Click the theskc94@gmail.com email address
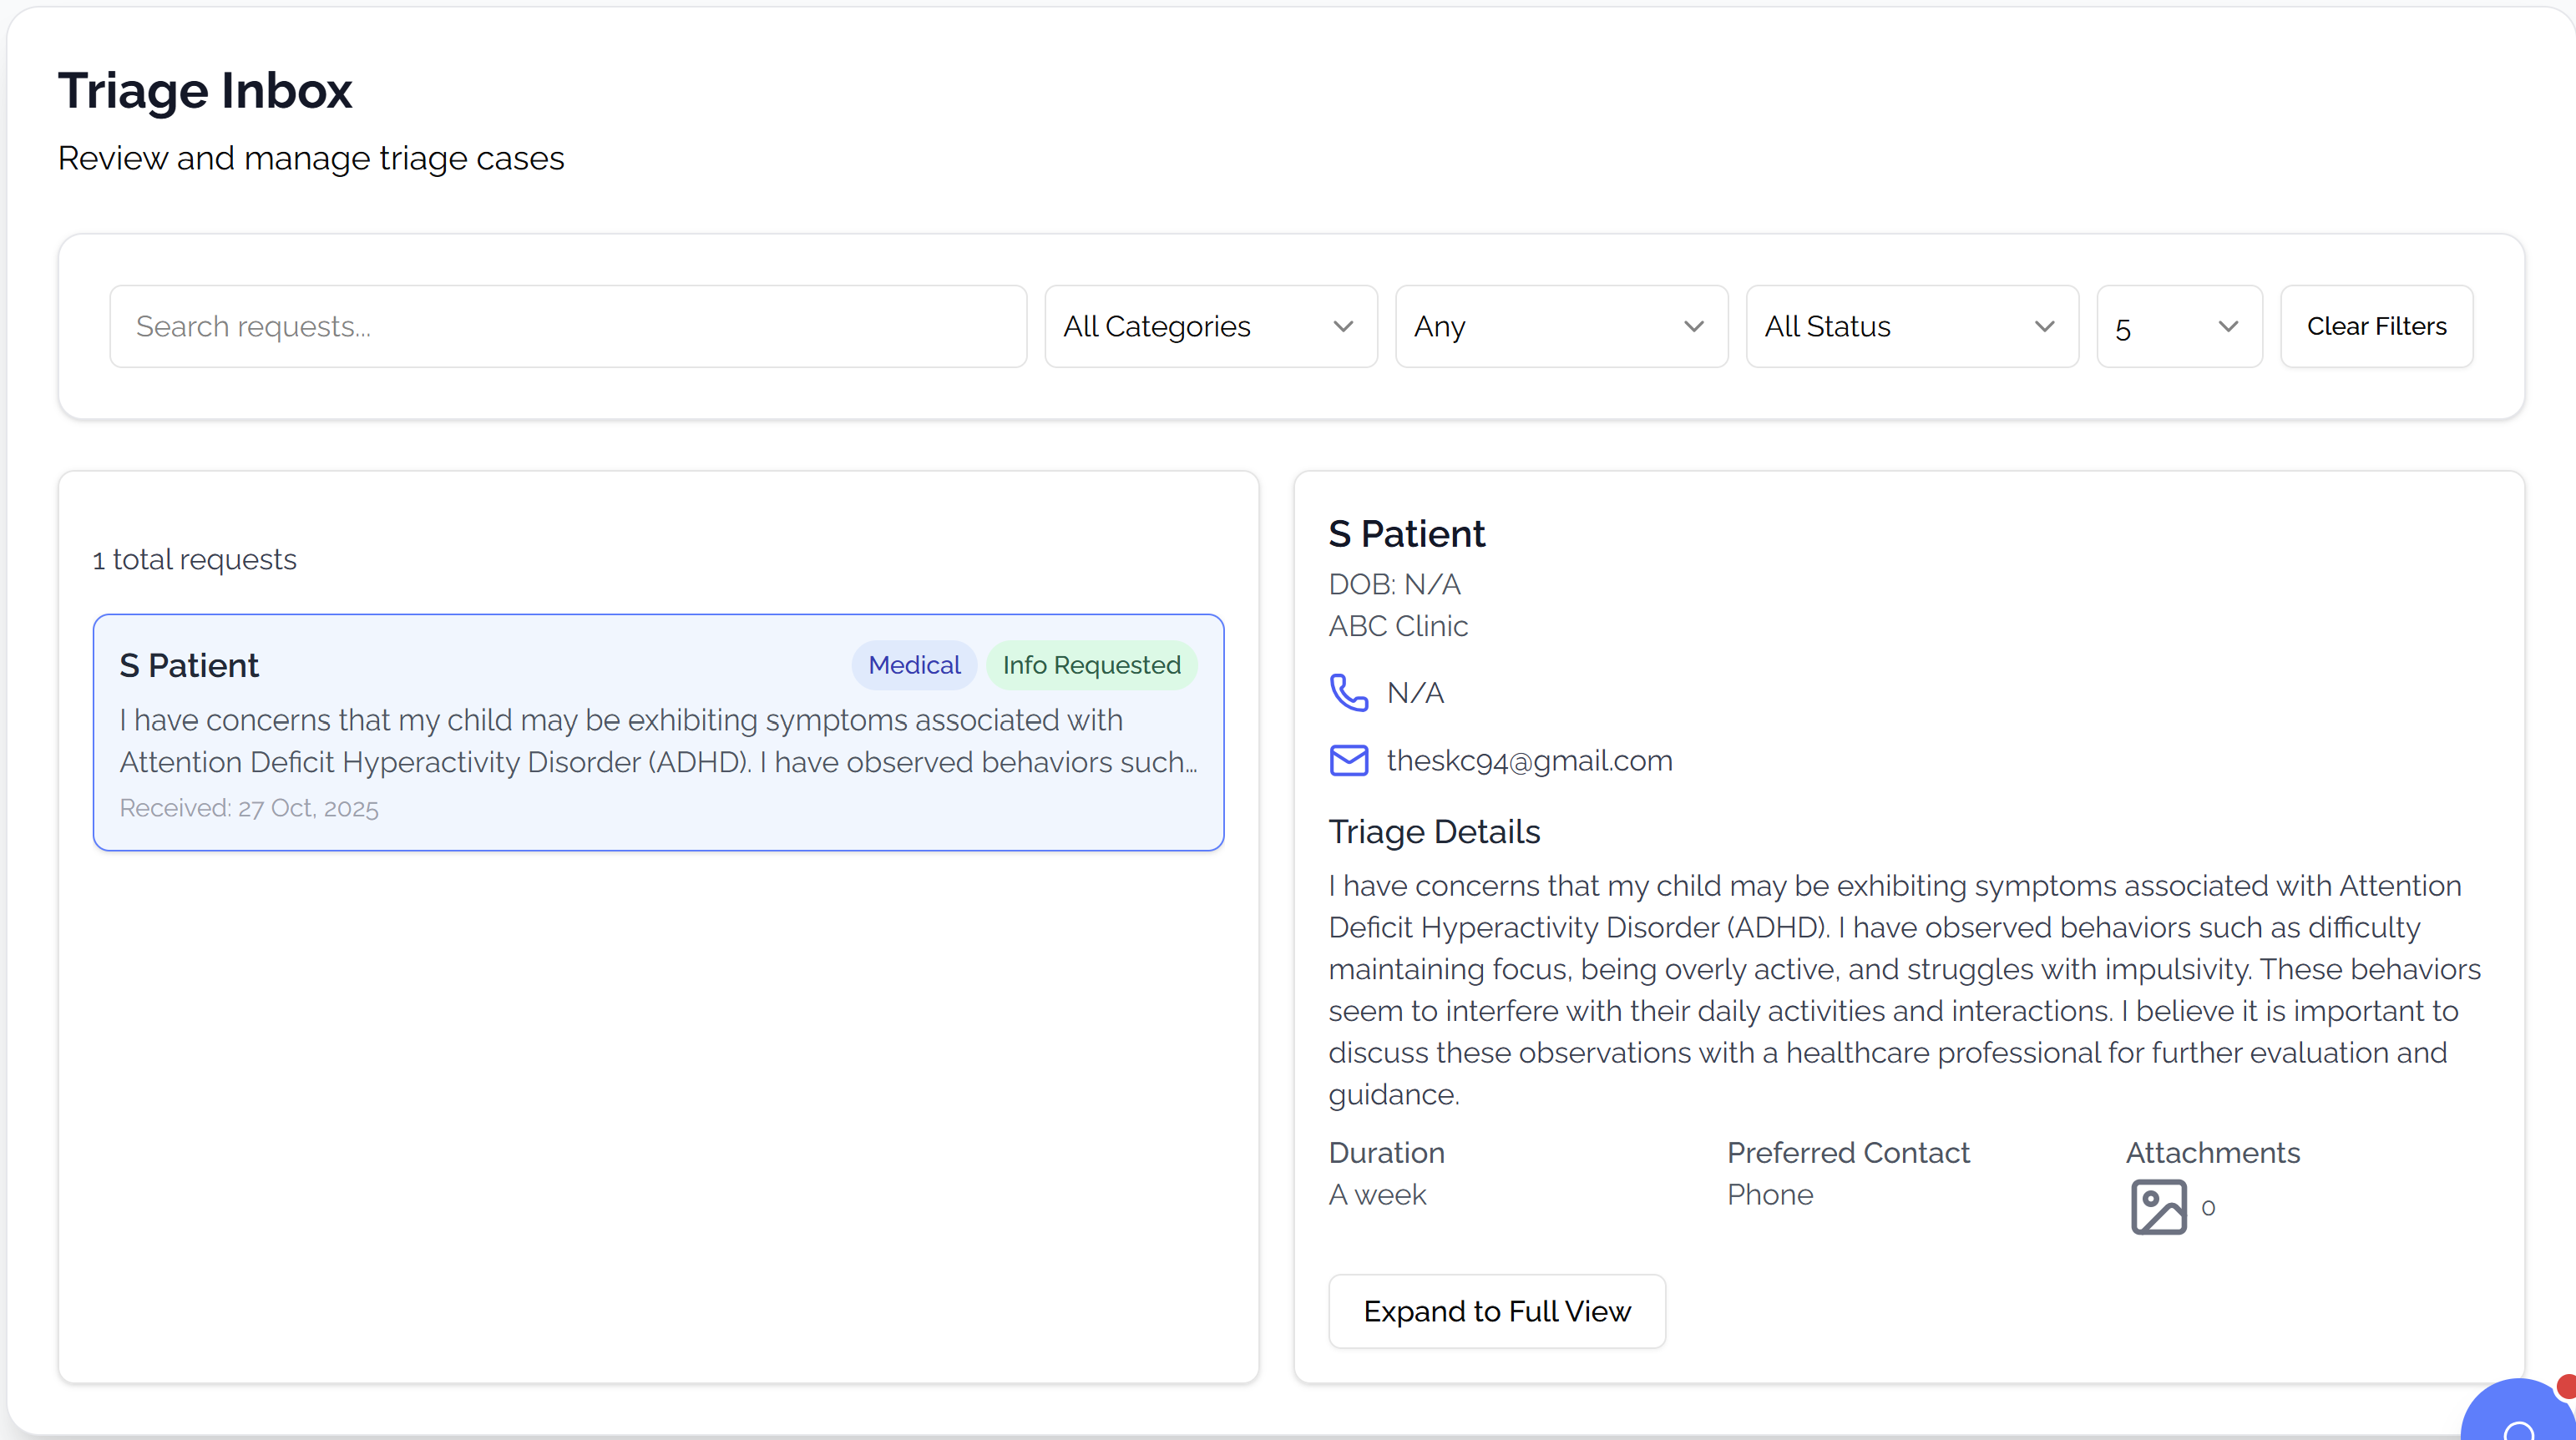2576x1440 pixels. [x=1529, y=760]
